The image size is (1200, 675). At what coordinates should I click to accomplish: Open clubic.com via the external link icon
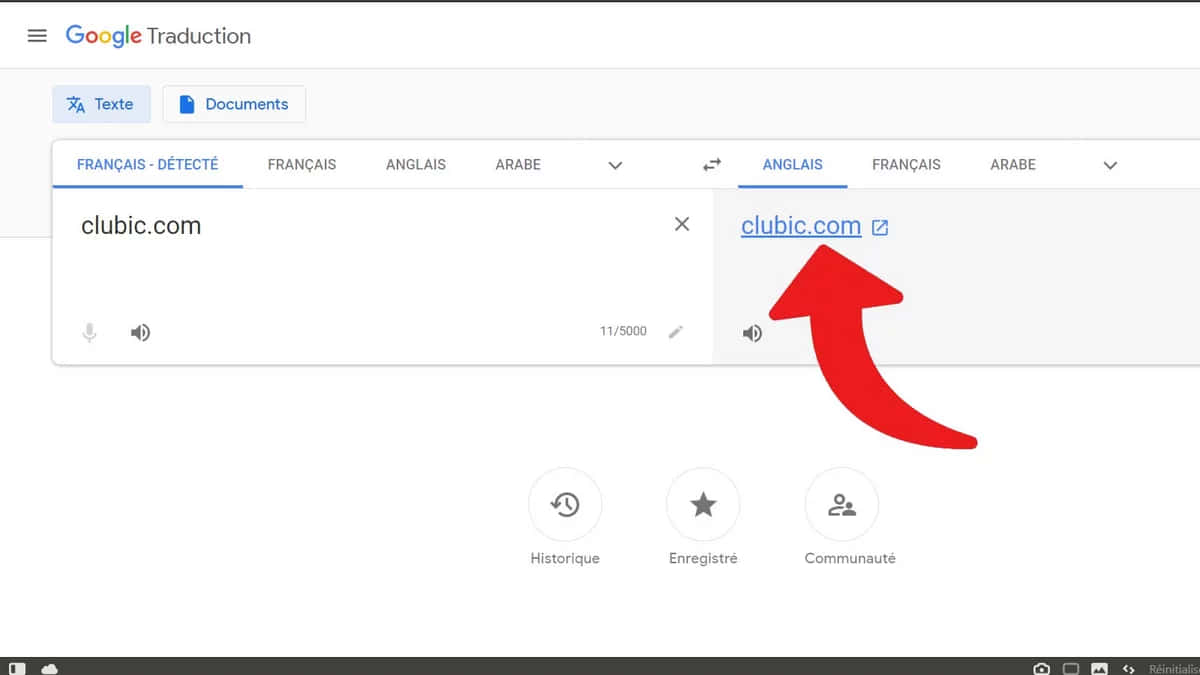pyautogui.click(x=879, y=227)
